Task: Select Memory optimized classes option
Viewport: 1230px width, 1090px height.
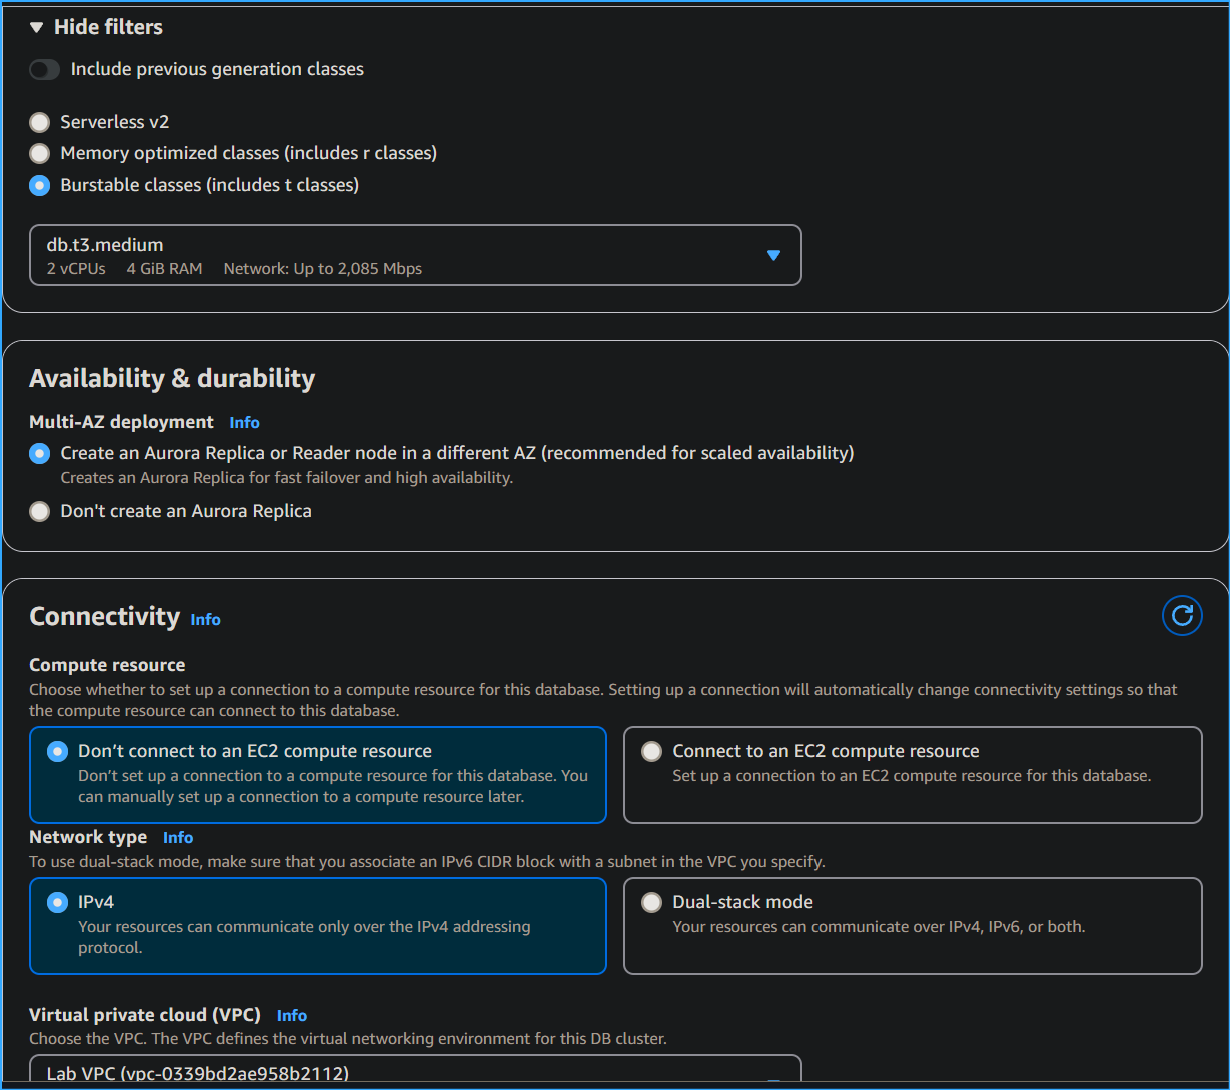Action: [x=38, y=153]
